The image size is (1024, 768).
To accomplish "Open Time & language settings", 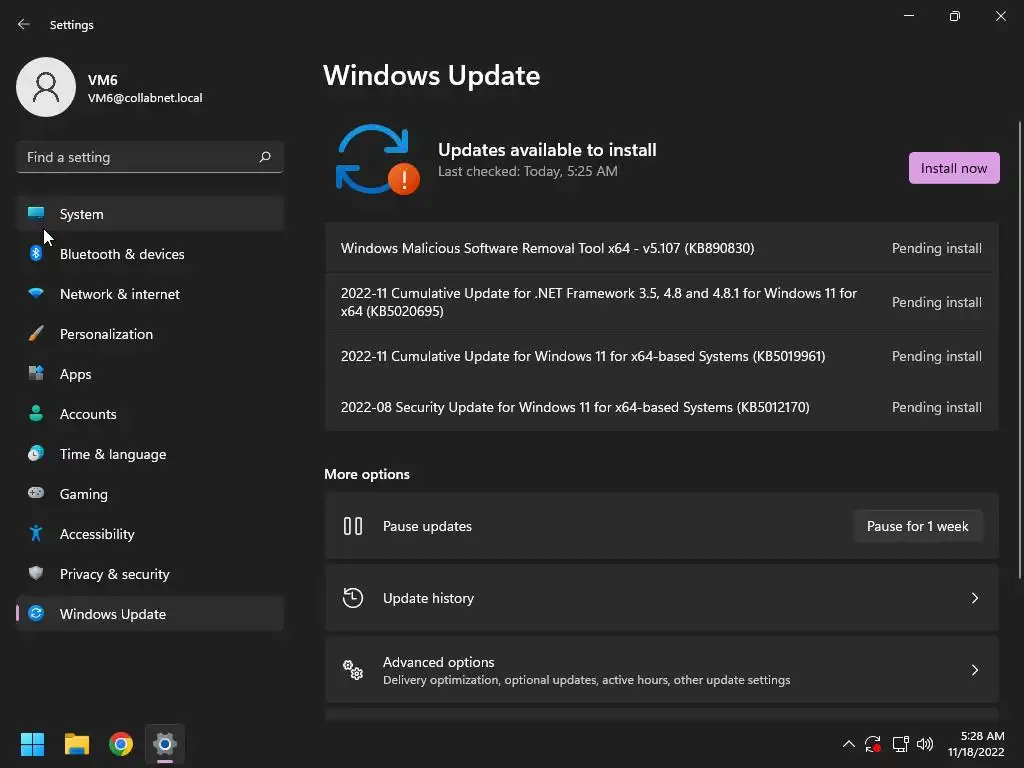I will [150, 453].
